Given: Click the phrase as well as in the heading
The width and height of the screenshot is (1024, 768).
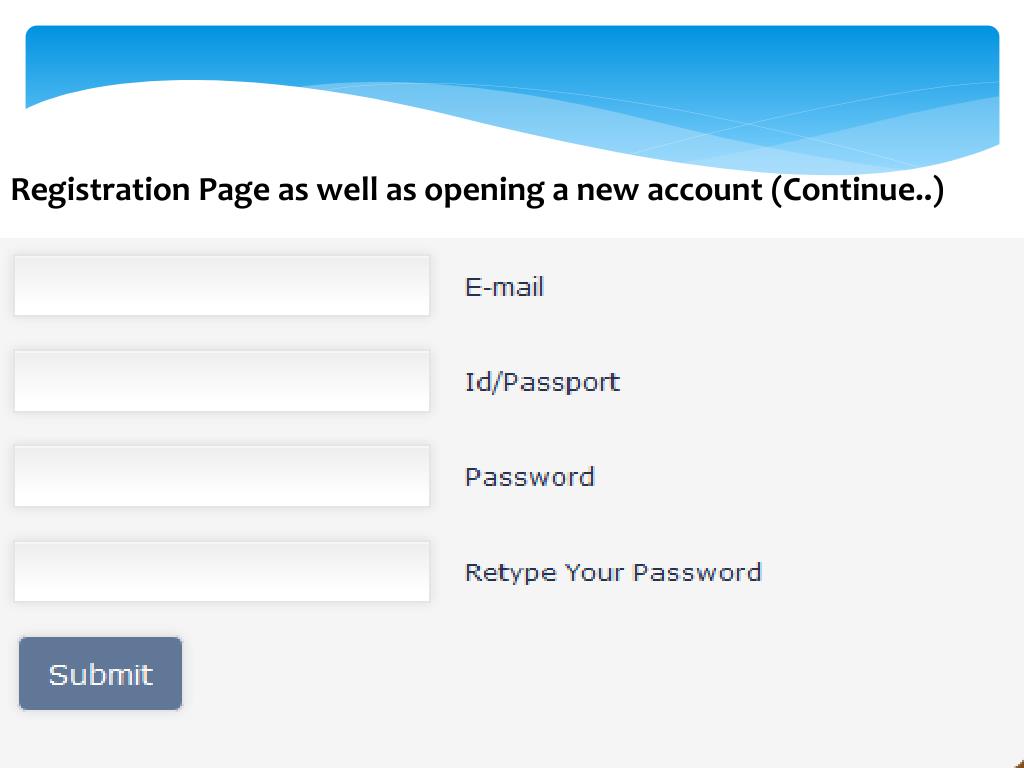Looking at the screenshot, I should click(347, 190).
